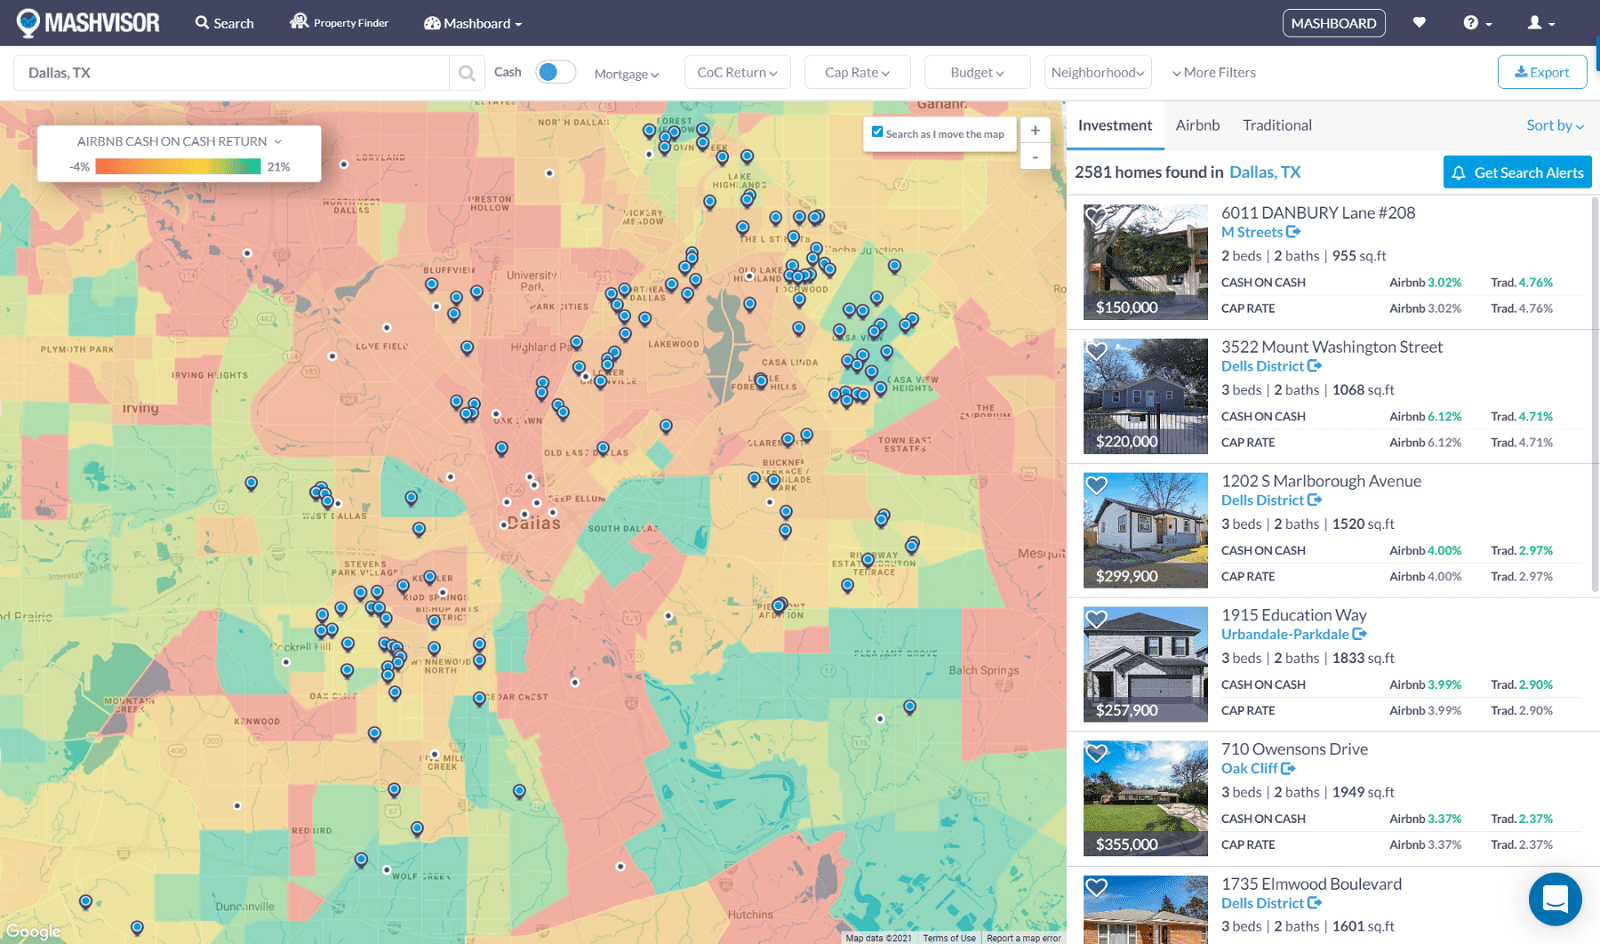
Task: Open the chat support bubble
Action: tap(1554, 899)
